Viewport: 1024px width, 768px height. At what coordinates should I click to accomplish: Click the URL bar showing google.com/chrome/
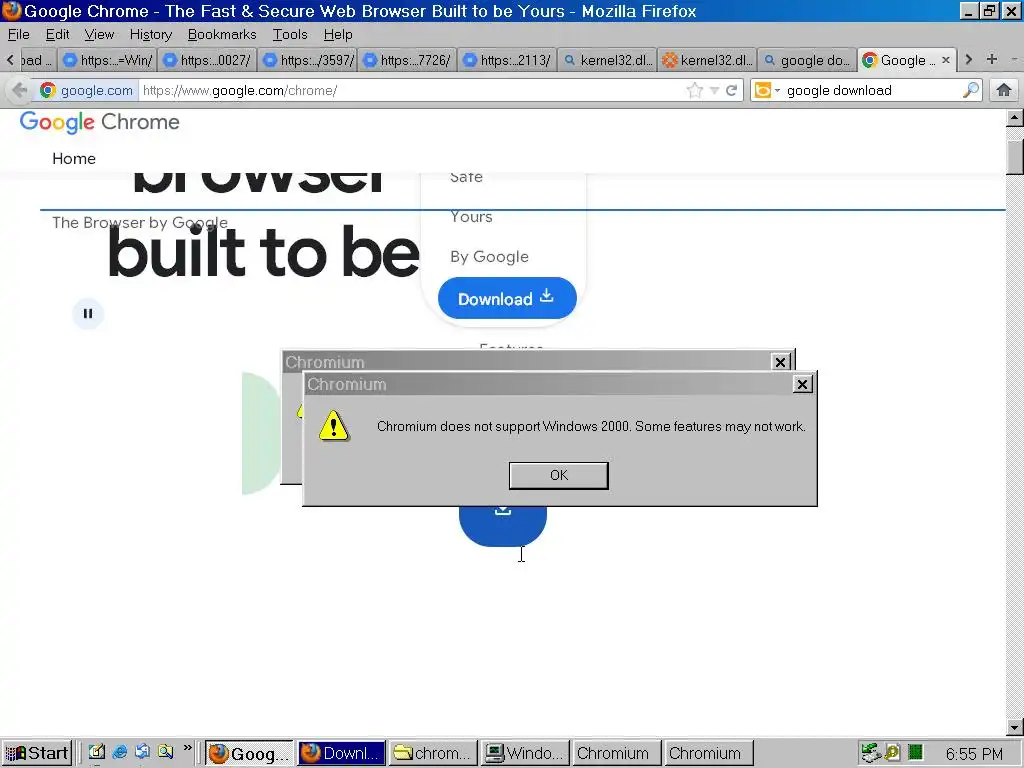tap(411, 90)
